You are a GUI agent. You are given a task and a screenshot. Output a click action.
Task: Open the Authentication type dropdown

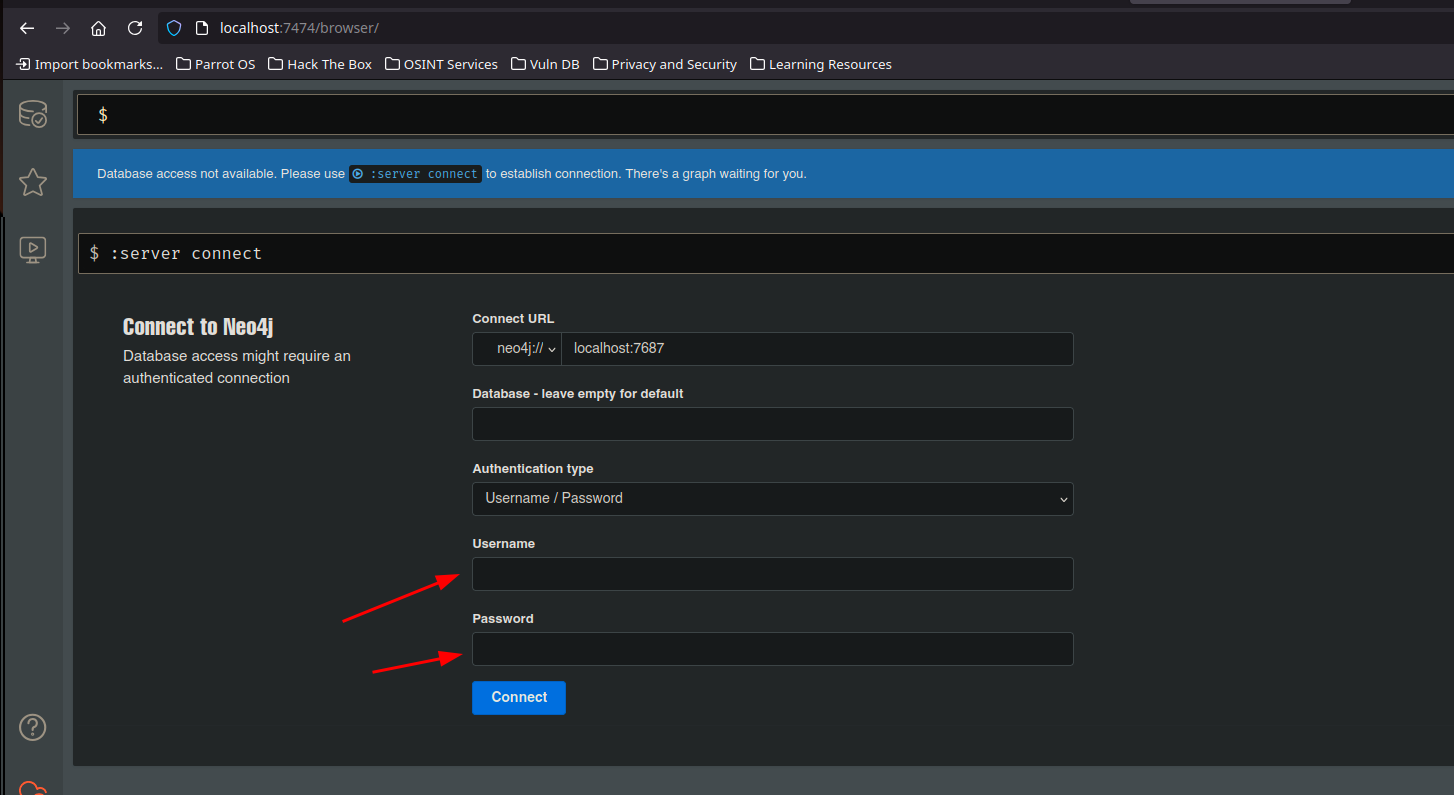[x=772, y=499]
